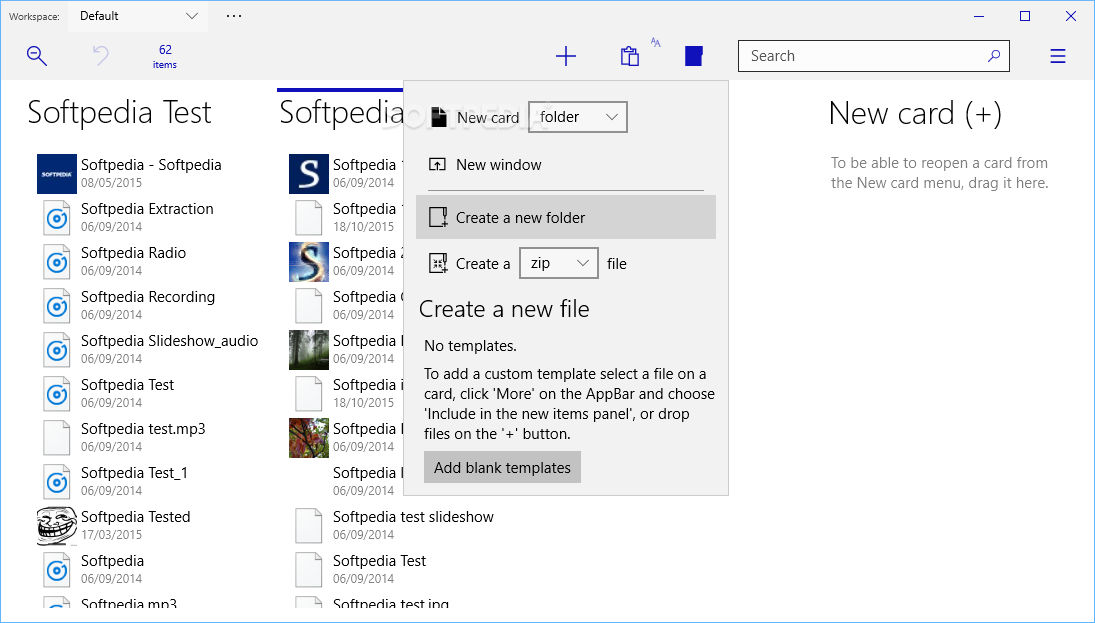
Task: Select New window menu entry
Action: (x=566, y=165)
